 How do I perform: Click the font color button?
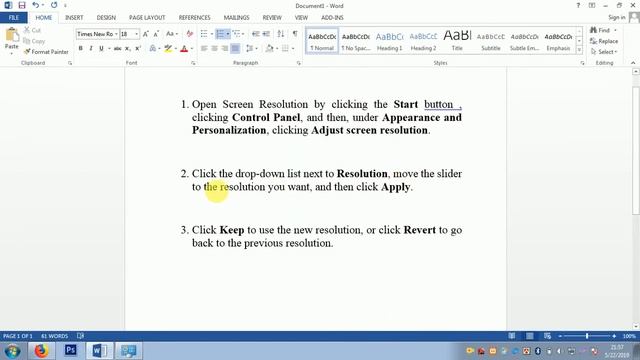click(x=184, y=49)
